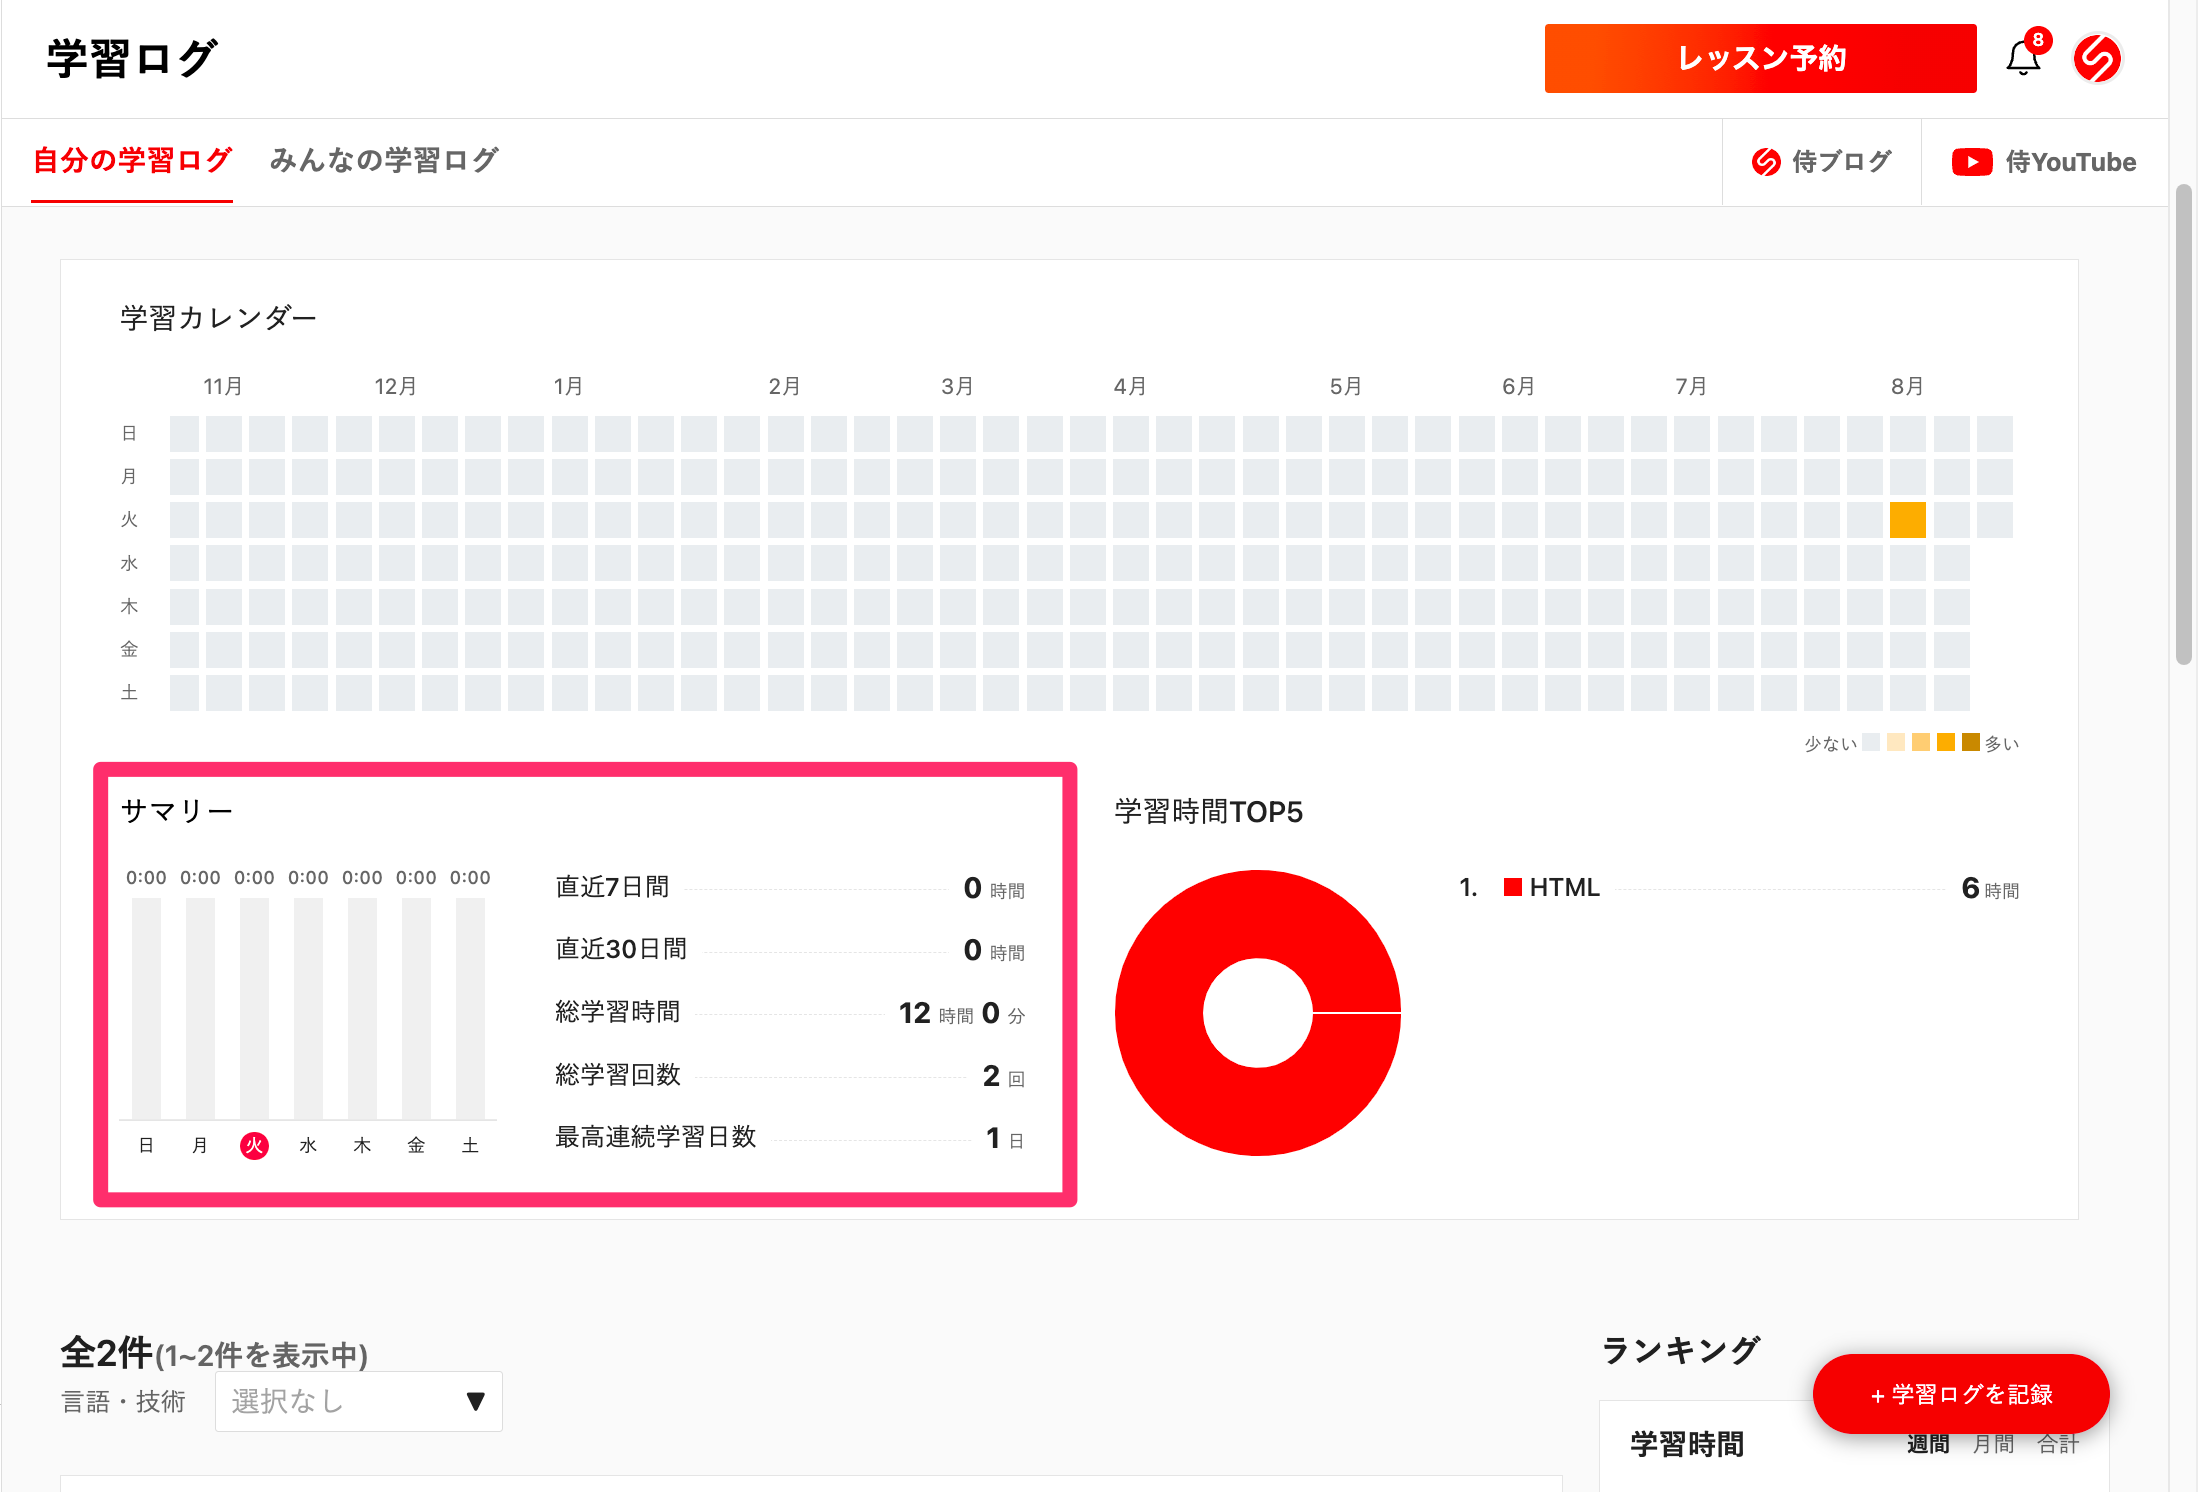Click the darkest 多い legend swatch
The width and height of the screenshot is (2198, 1492).
(1970, 742)
